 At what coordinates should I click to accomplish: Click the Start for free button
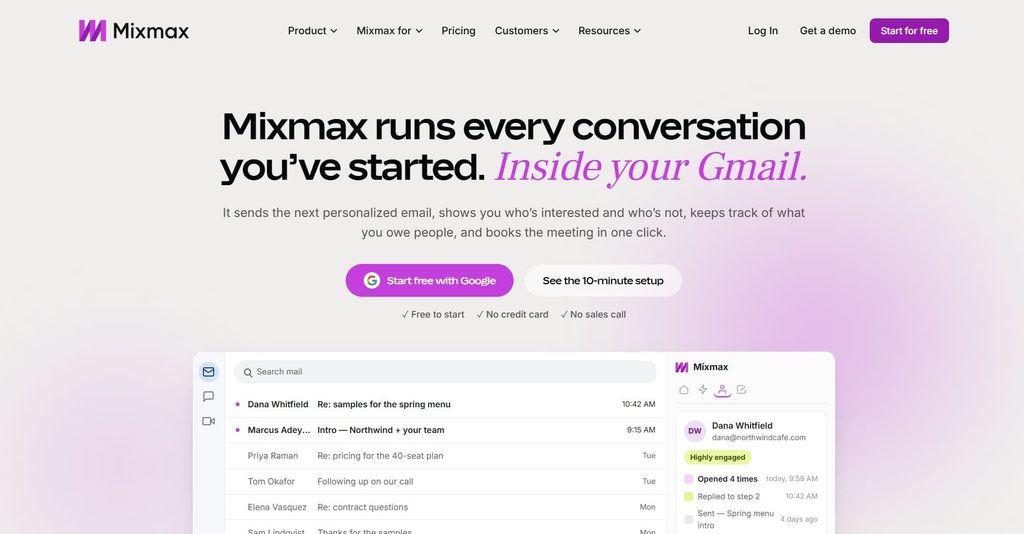click(909, 31)
